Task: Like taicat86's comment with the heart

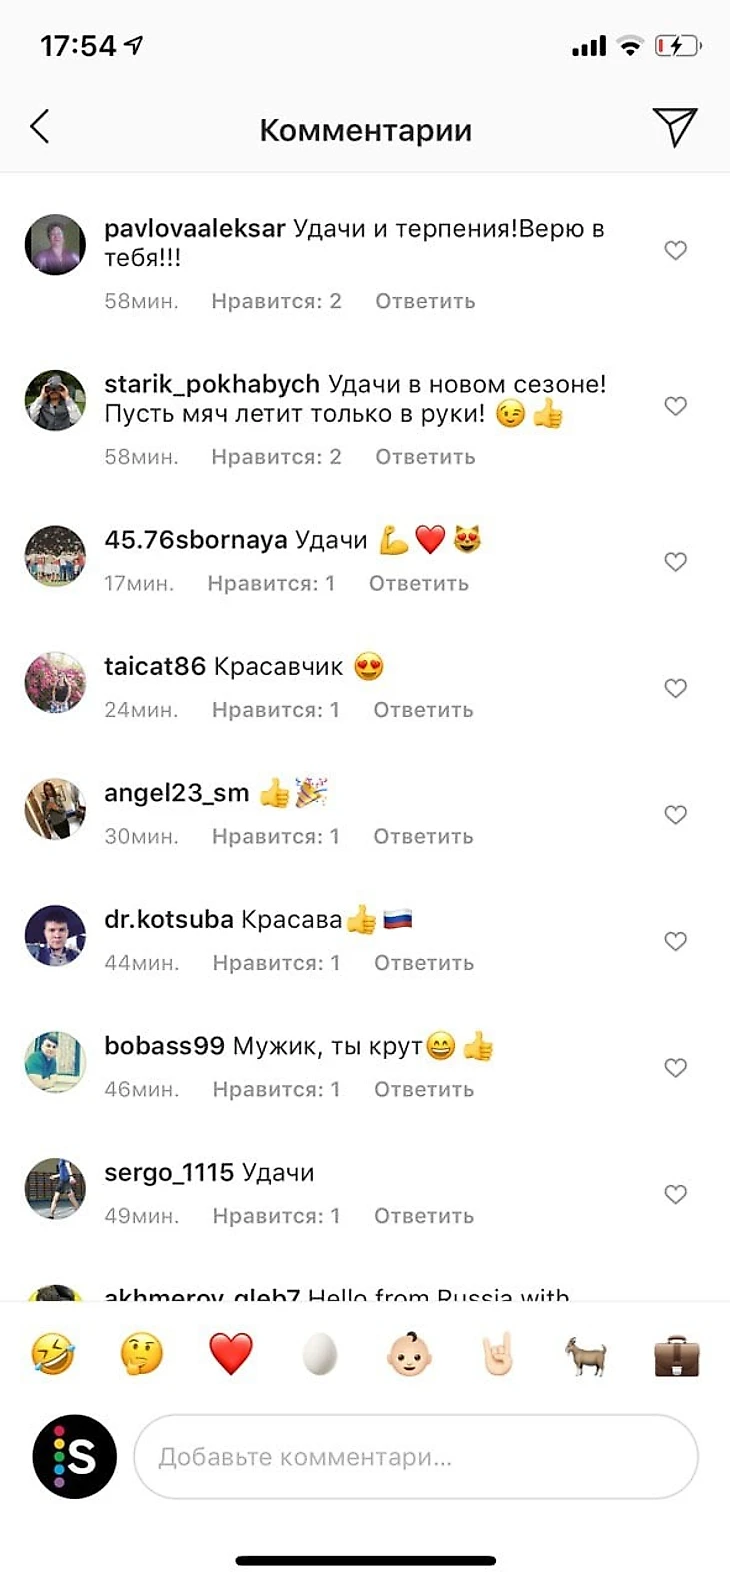Action: 676,688
